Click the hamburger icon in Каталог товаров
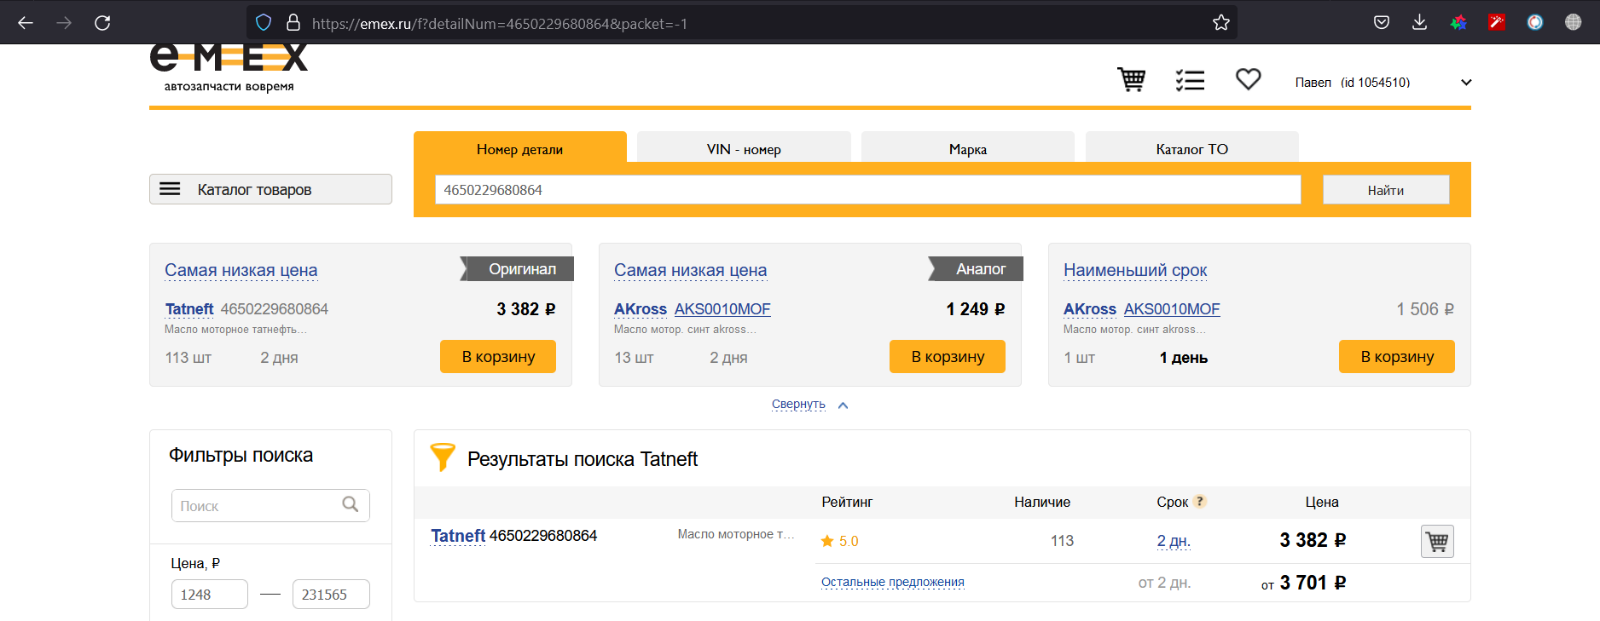This screenshot has width=1600, height=621. pos(170,189)
